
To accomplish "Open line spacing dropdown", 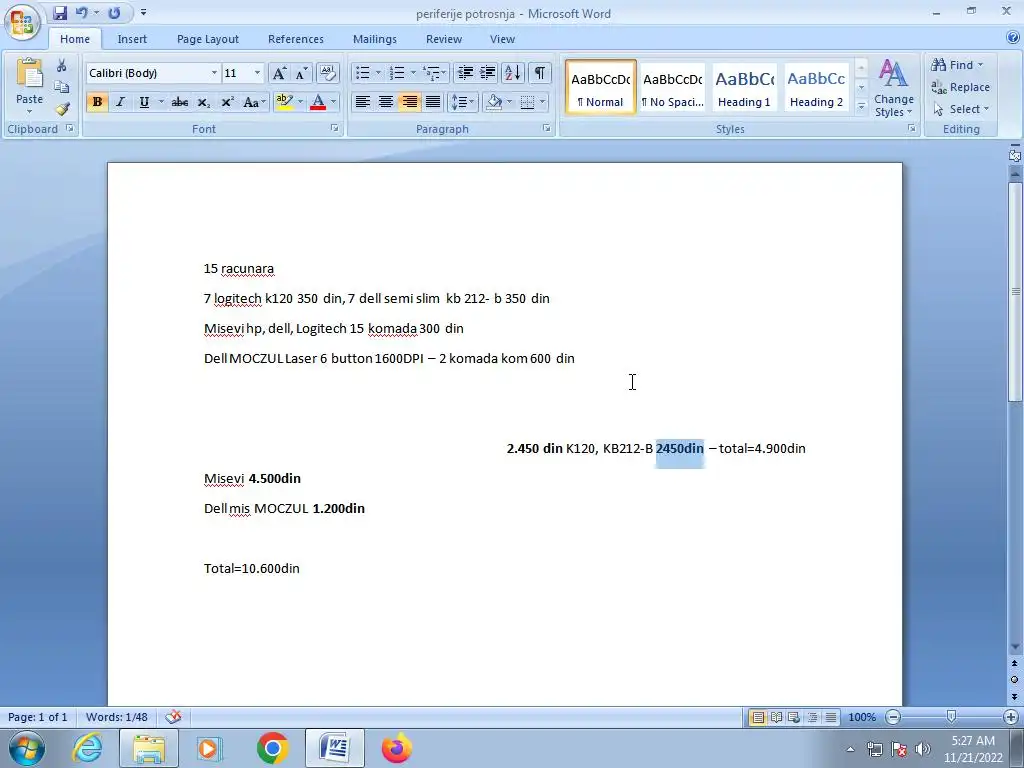I will pos(462,102).
